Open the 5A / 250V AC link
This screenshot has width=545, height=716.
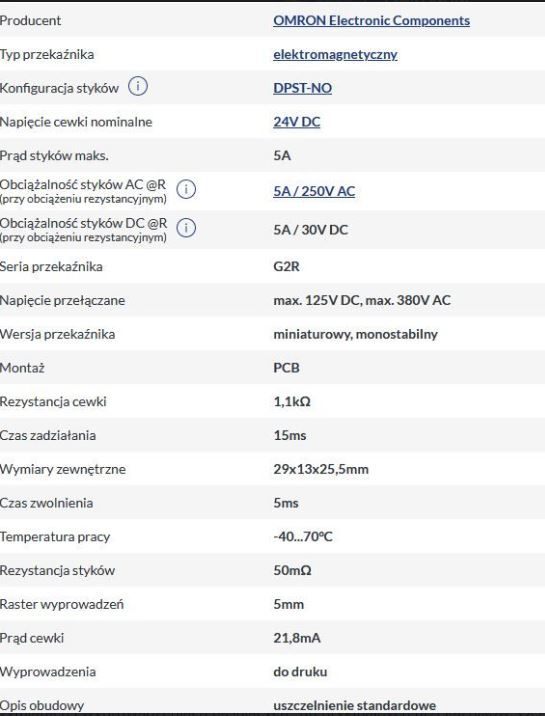point(314,191)
